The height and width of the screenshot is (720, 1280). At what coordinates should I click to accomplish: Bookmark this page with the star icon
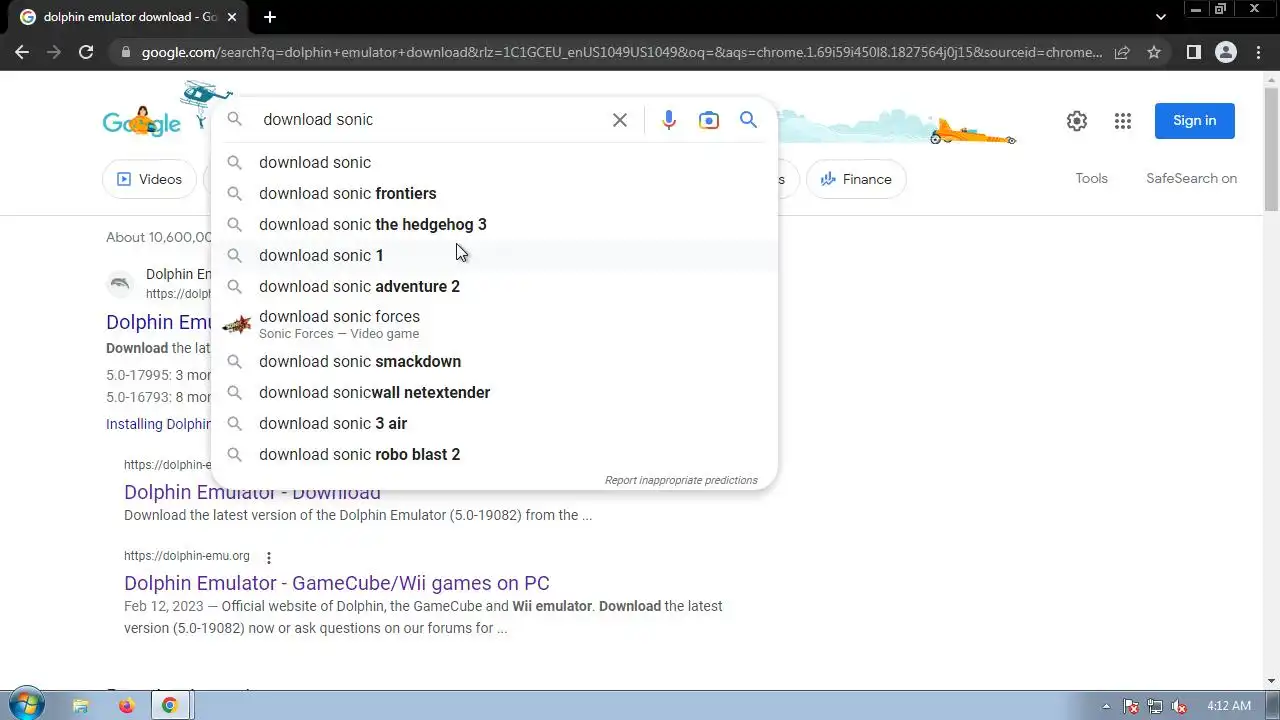click(x=1154, y=52)
